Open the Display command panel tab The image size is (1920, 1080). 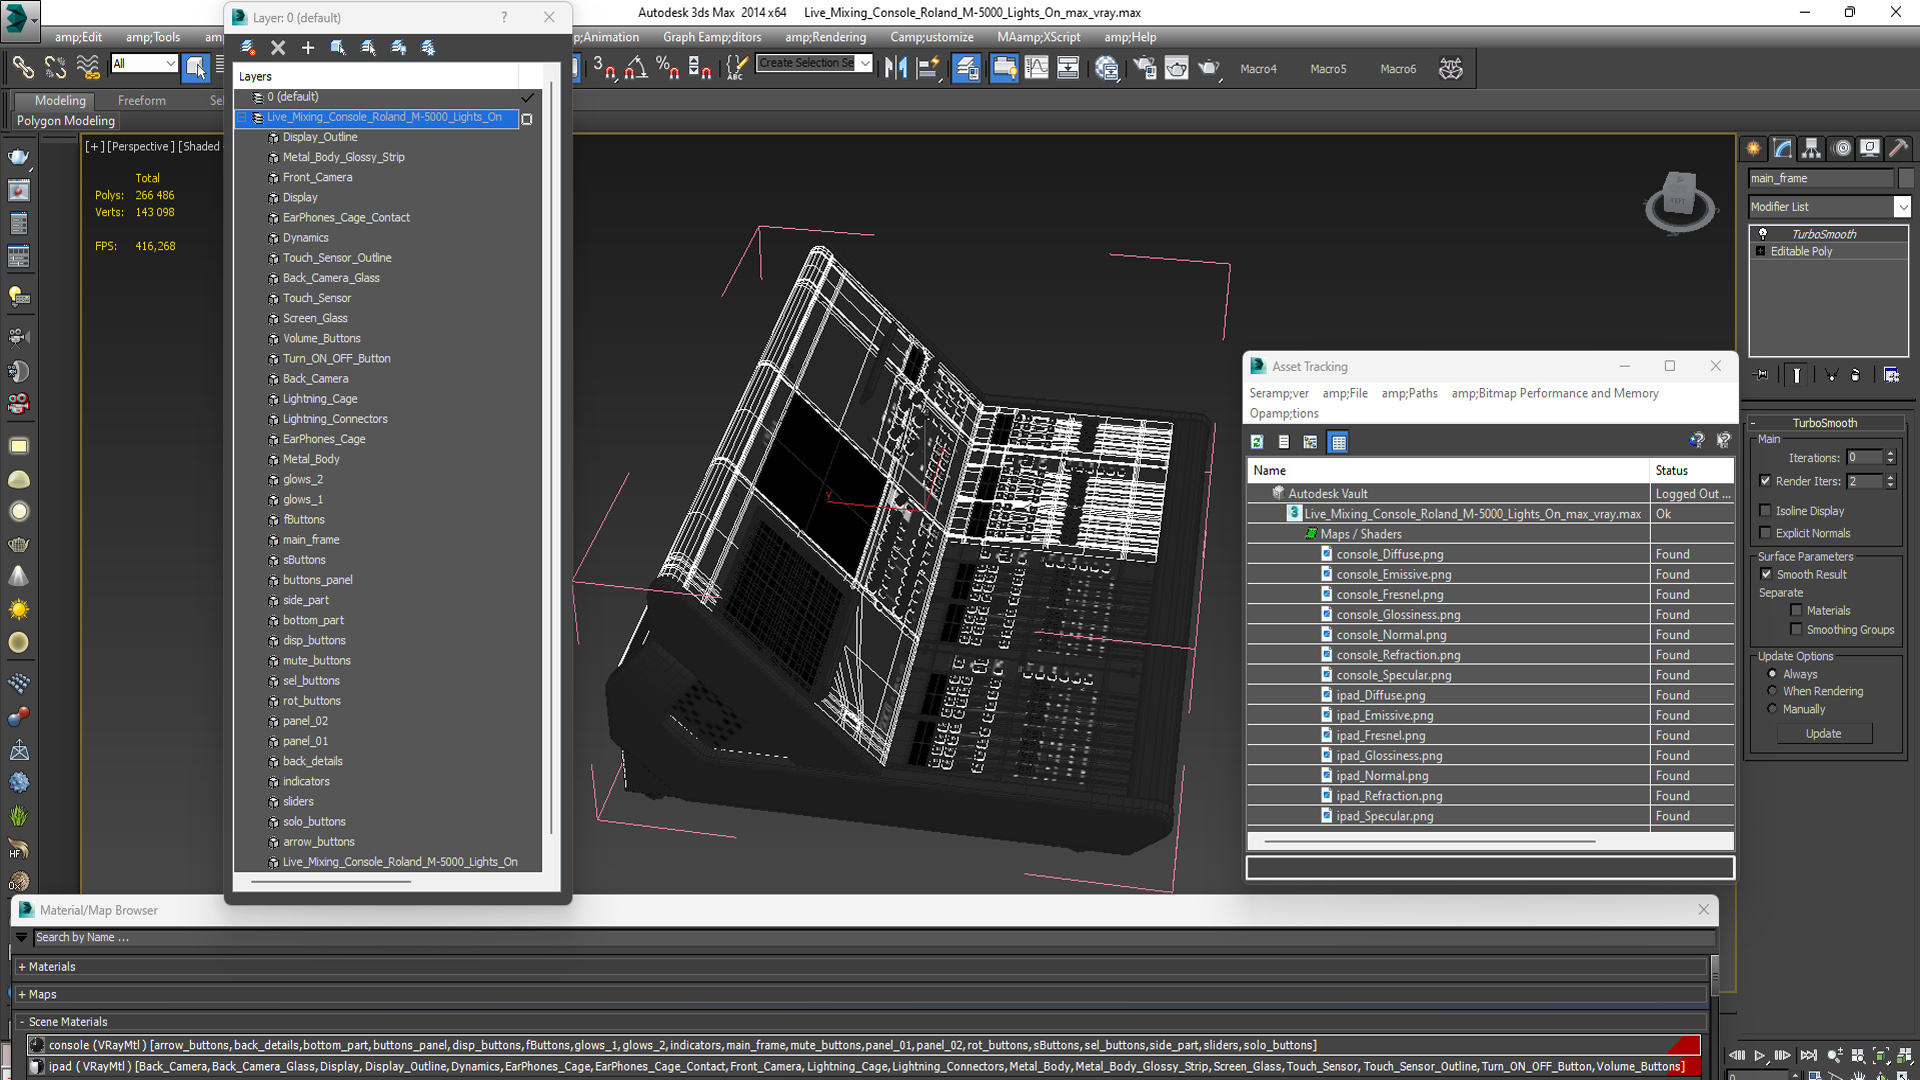point(1870,148)
